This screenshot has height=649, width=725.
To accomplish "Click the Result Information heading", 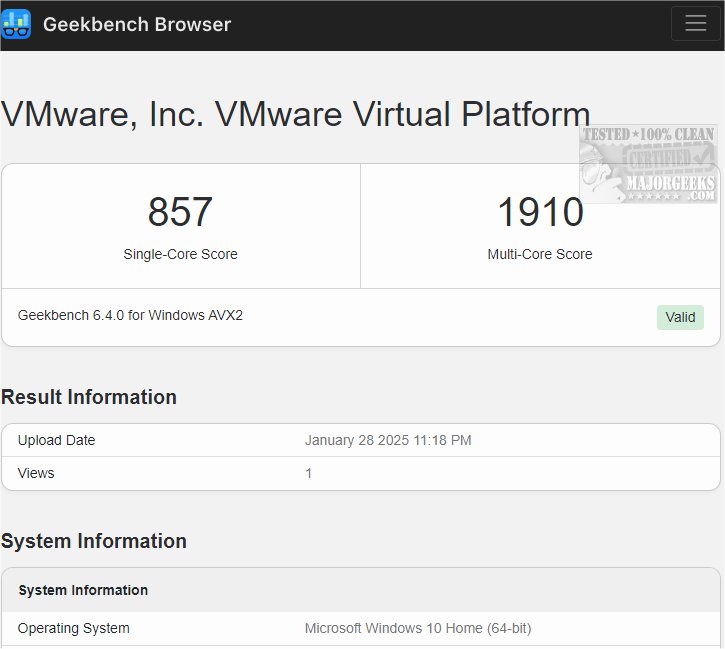I will (x=89, y=397).
